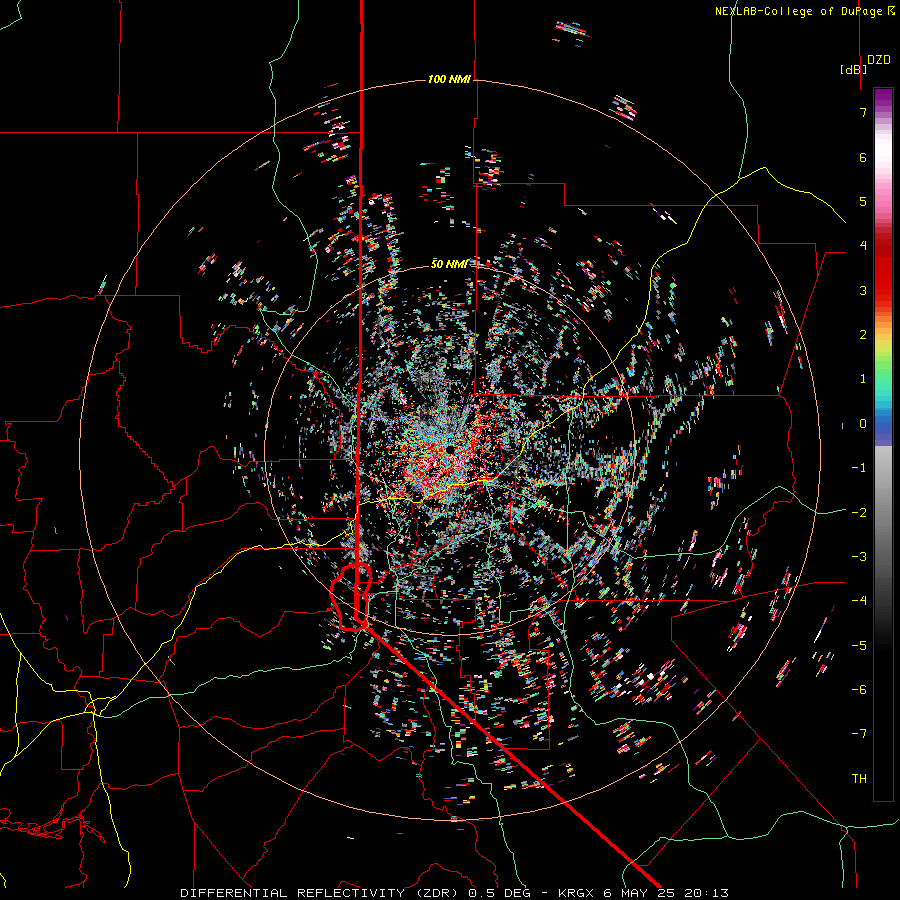Click the 3 value on the color scale
Viewport: 900px width, 900px height.
click(x=863, y=290)
